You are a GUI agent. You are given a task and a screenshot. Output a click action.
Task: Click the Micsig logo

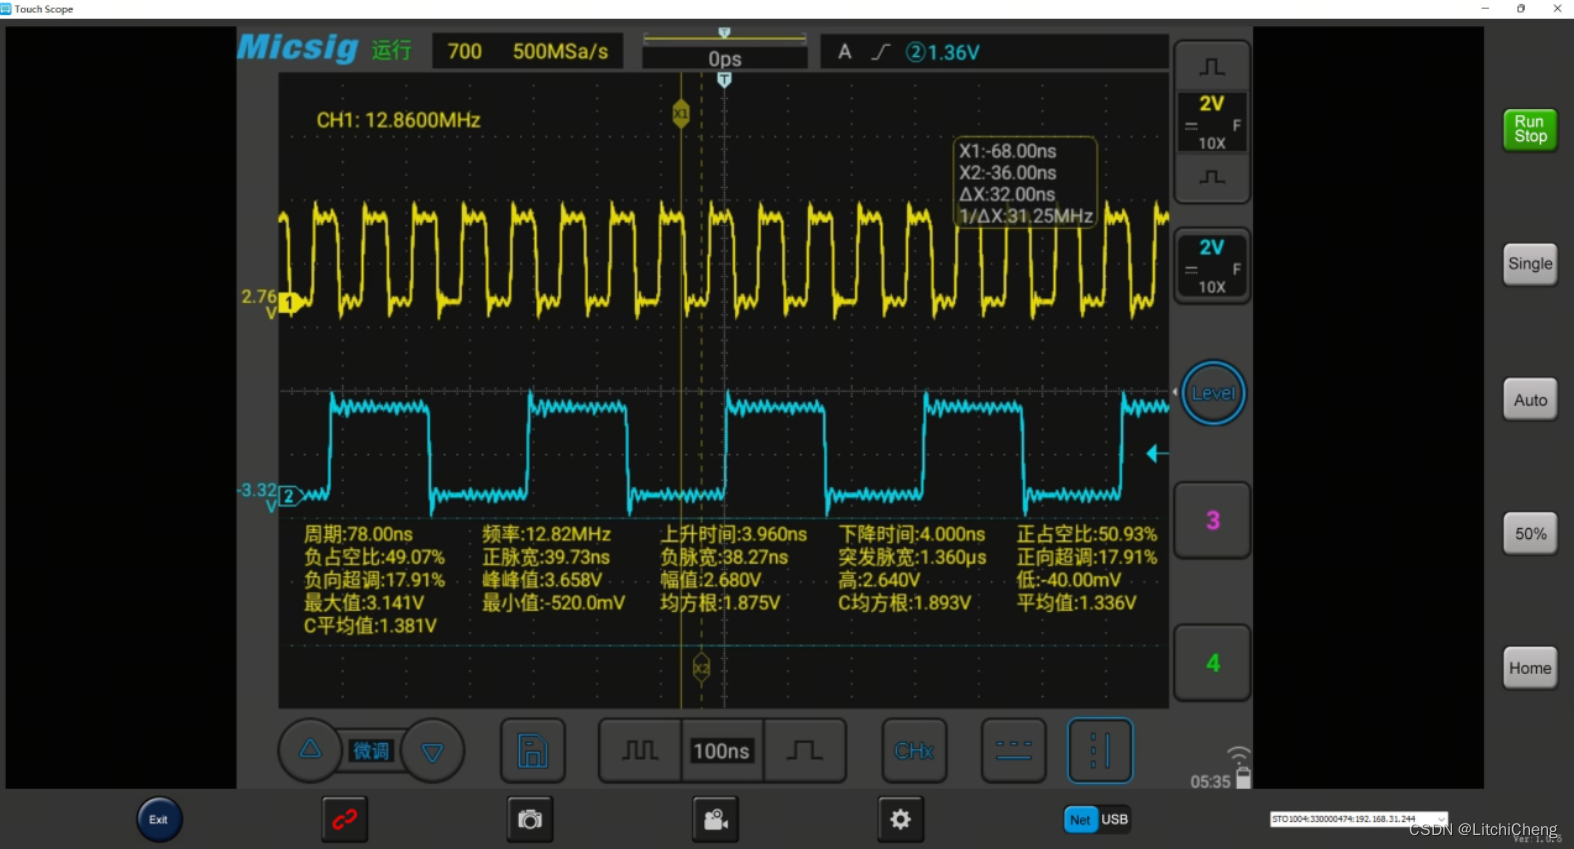coord(297,47)
